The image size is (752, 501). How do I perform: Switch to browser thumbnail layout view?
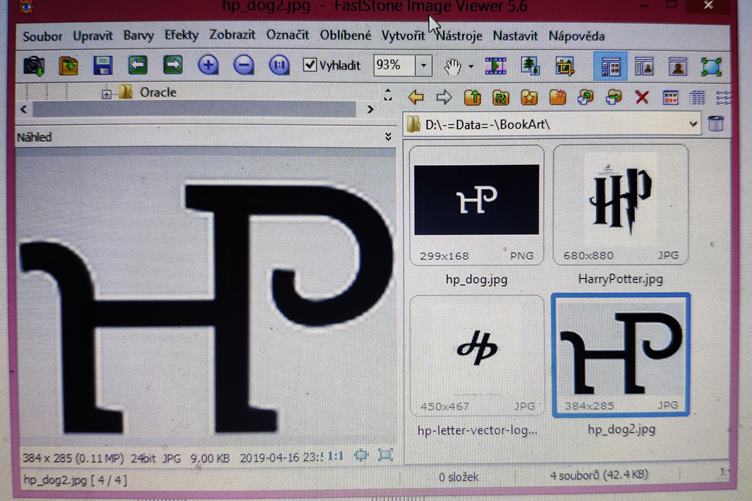pyautogui.click(x=610, y=67)
